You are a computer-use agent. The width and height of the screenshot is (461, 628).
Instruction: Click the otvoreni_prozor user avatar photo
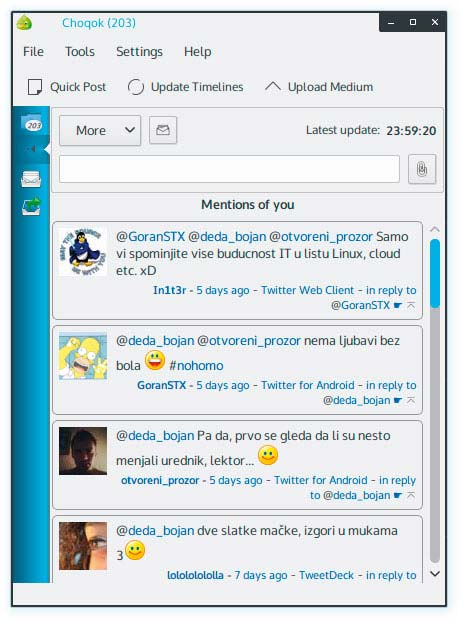[x=83, y=451]
